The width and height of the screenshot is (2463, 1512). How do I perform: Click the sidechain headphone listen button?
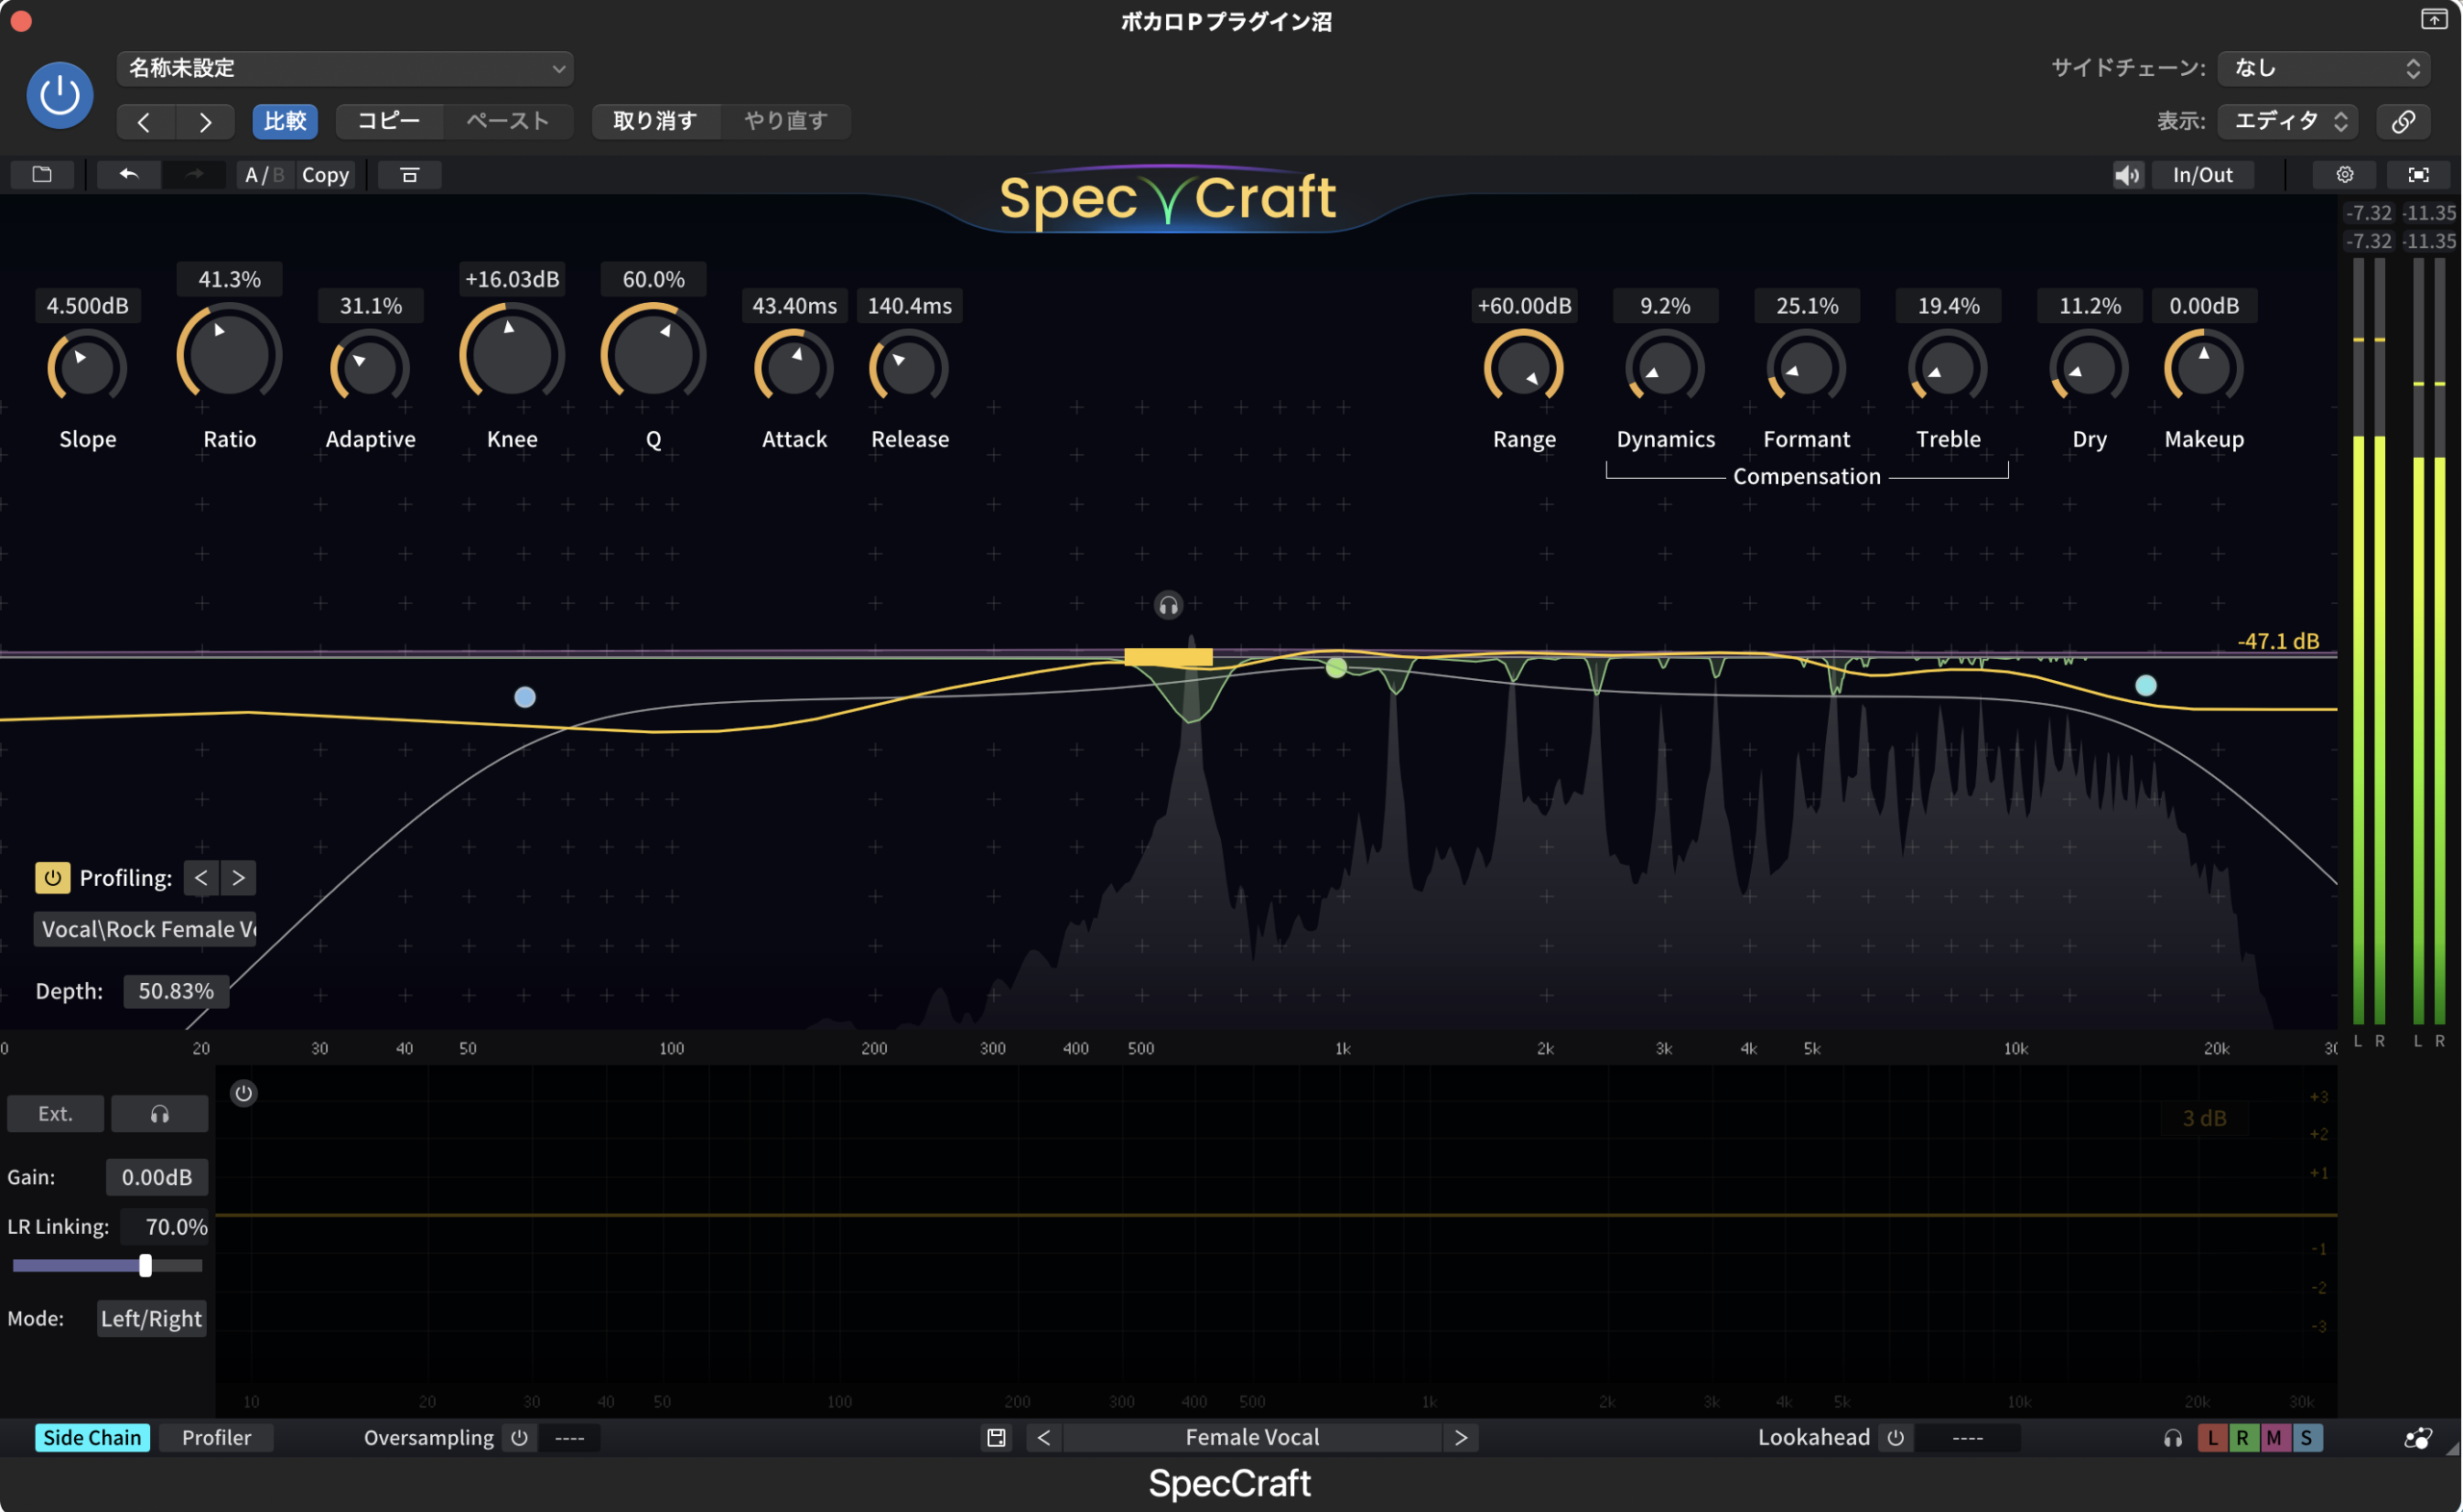tap(159, 1114)
